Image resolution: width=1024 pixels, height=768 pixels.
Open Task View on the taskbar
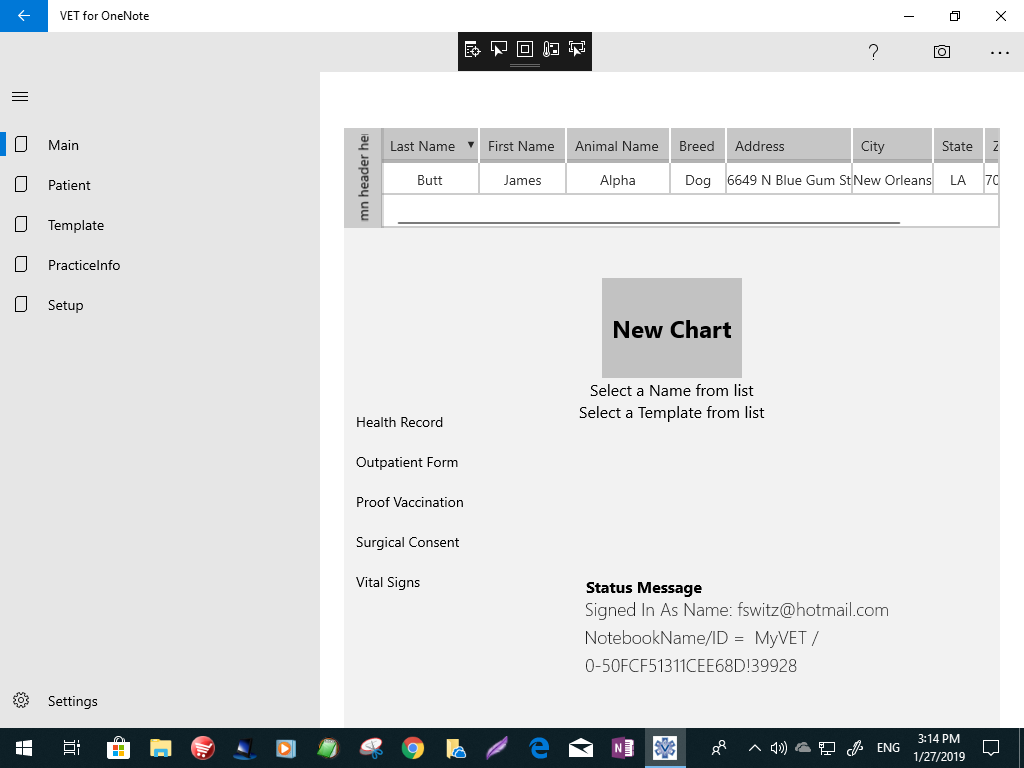(72, 748)
